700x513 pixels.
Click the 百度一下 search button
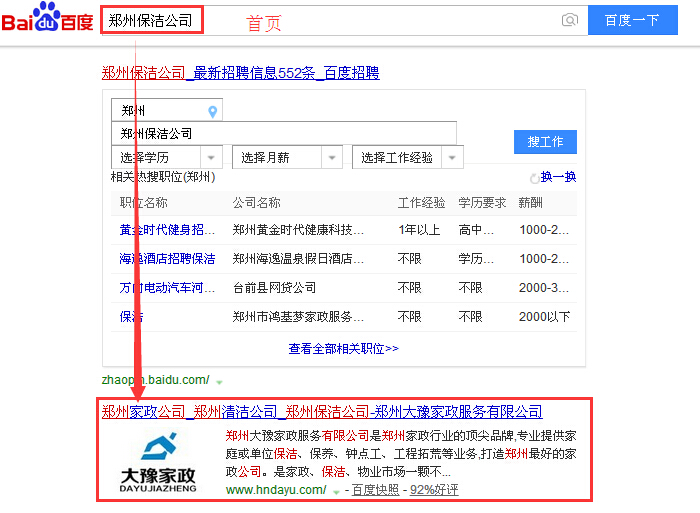633,20
